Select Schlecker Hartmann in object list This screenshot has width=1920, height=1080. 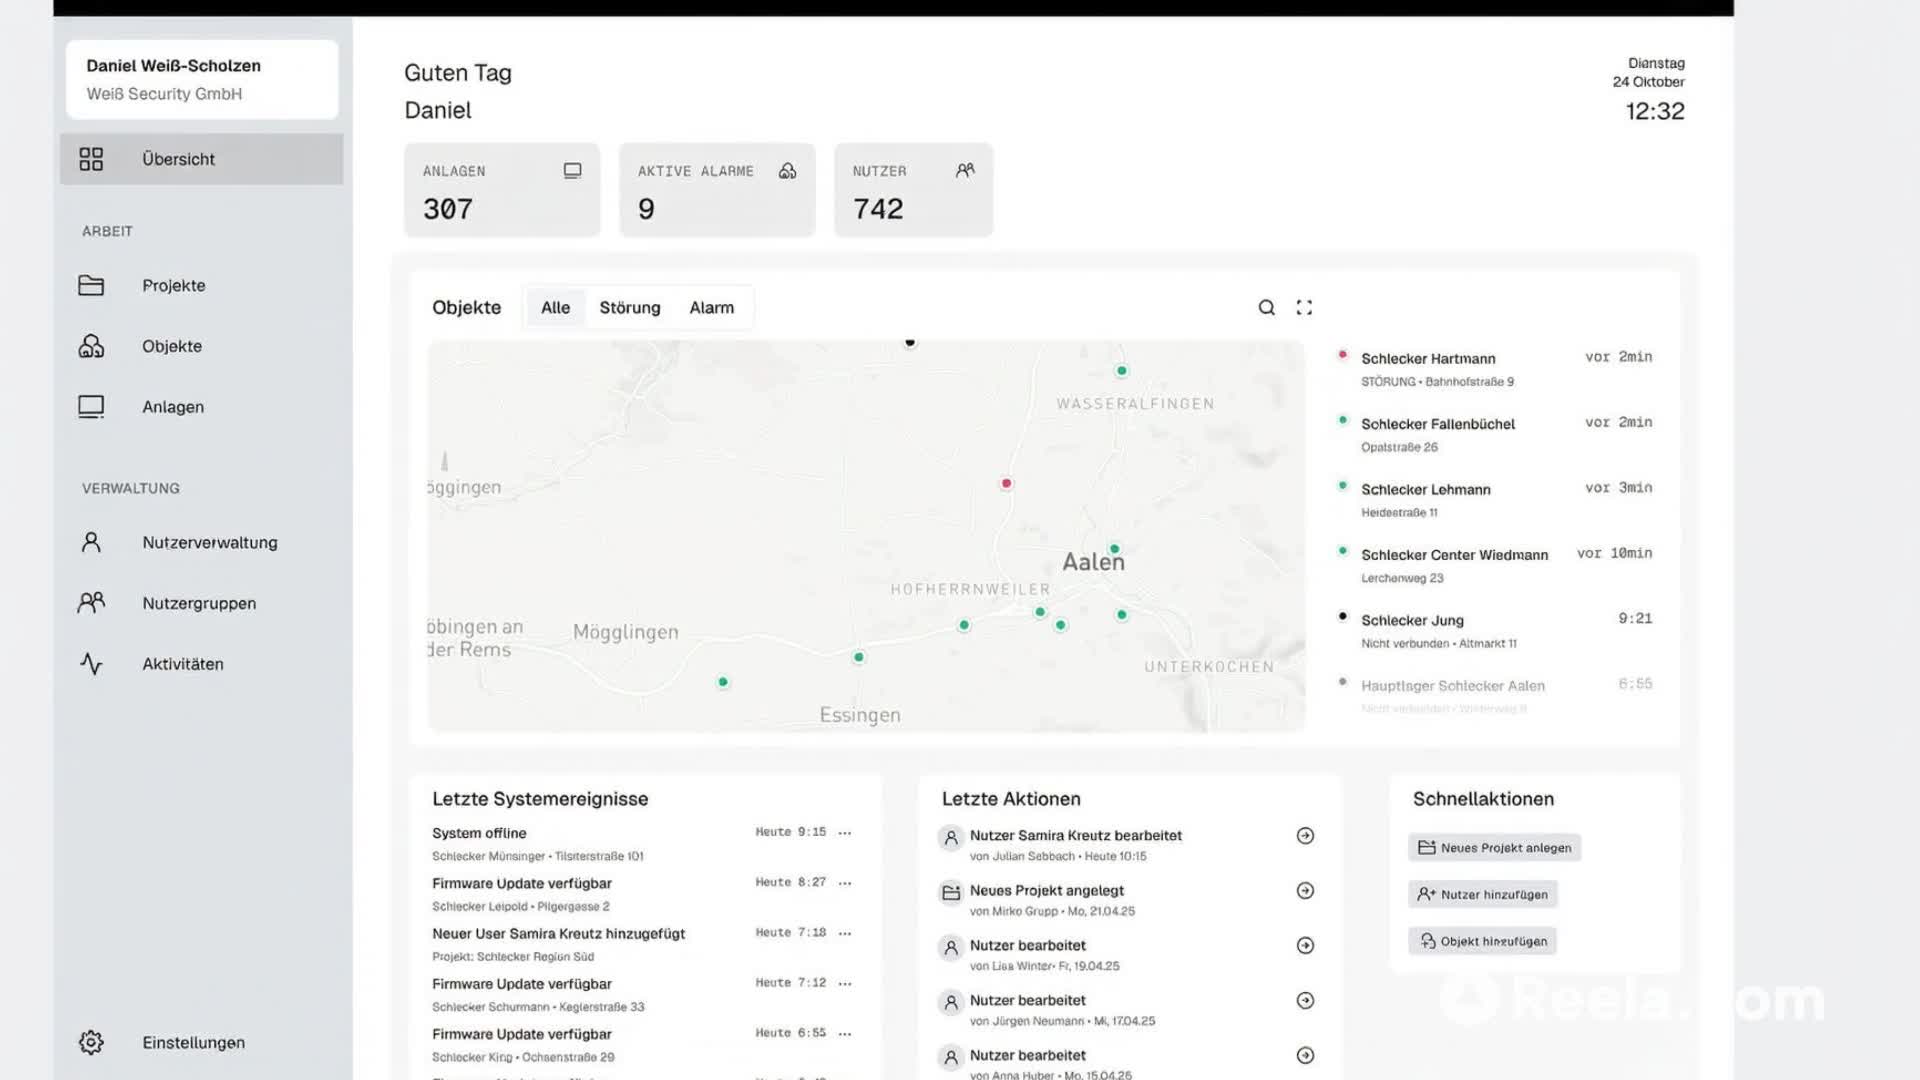[1427, 359]
